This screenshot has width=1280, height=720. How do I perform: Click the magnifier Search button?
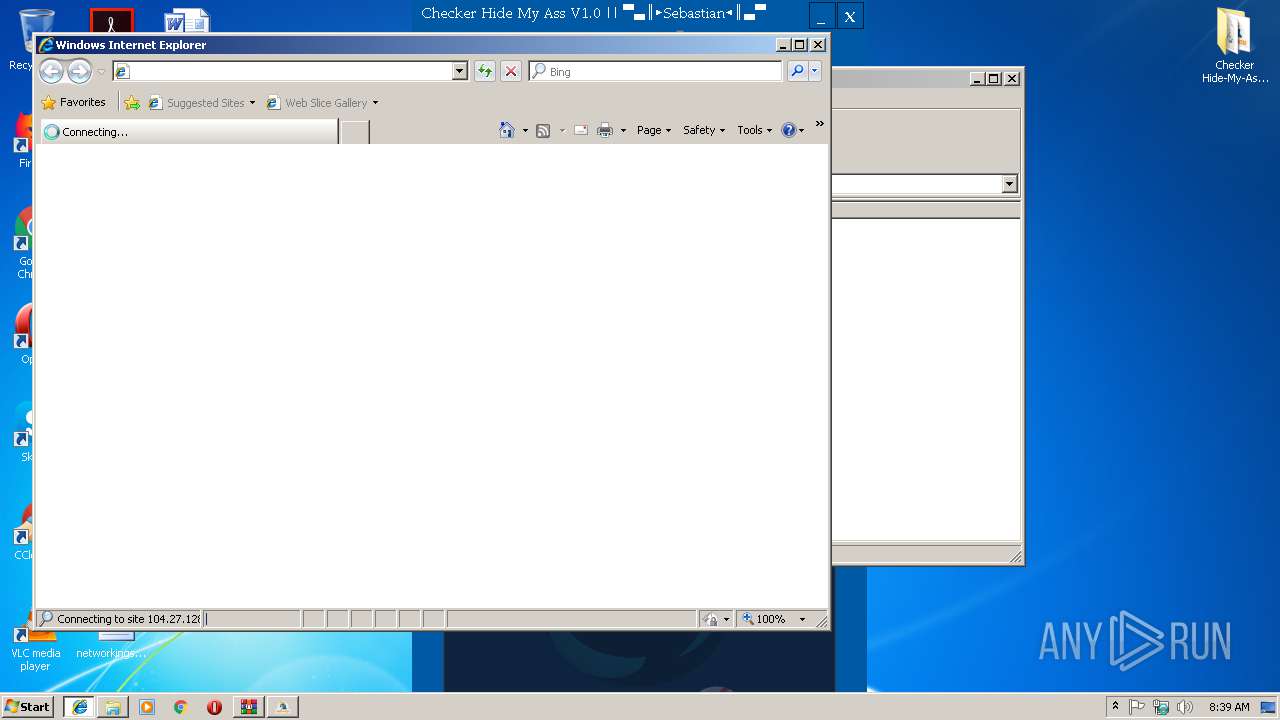[797, 71]
